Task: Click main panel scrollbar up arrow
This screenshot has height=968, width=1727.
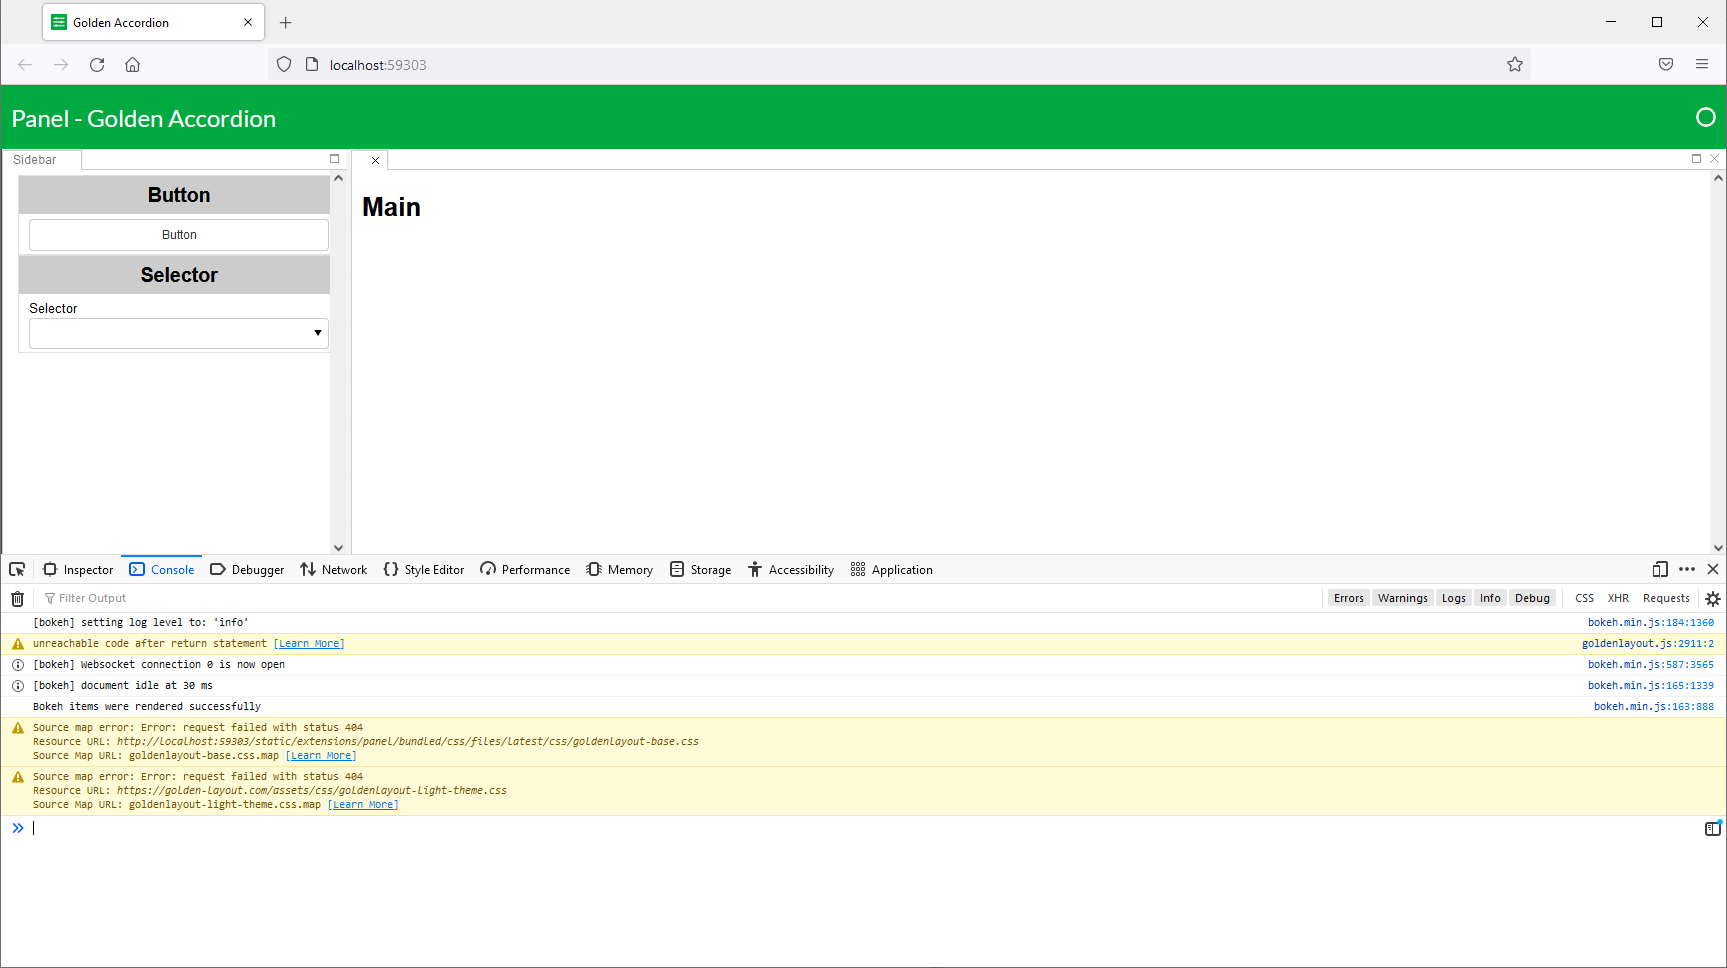Action: pos(1718,178)
